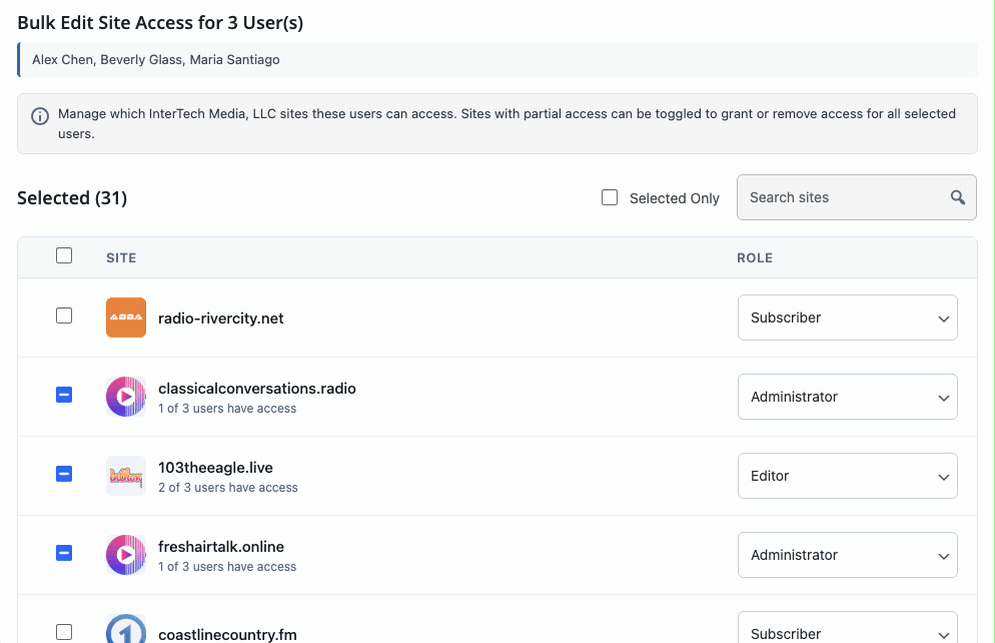Enable the Selected Only checkbox
This screenshot has height=643, width=995.
pos(609,198)
